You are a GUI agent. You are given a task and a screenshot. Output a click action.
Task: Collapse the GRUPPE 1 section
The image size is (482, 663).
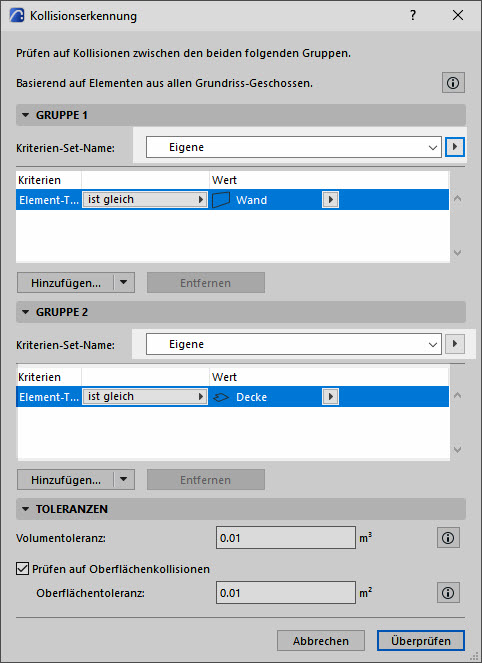point(26,115)
